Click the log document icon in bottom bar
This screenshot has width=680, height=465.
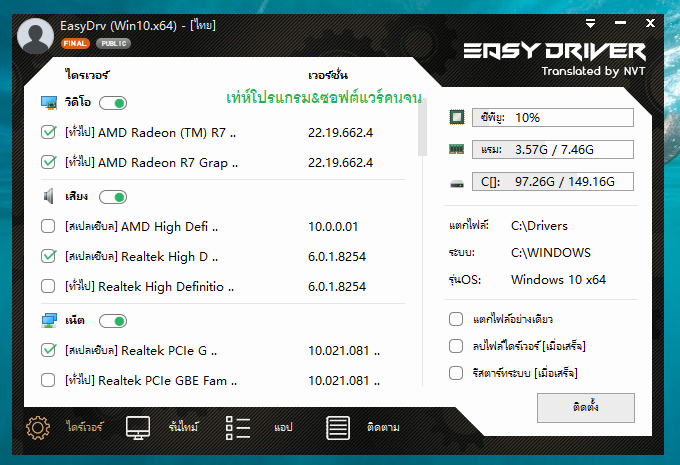click(338, 428)
